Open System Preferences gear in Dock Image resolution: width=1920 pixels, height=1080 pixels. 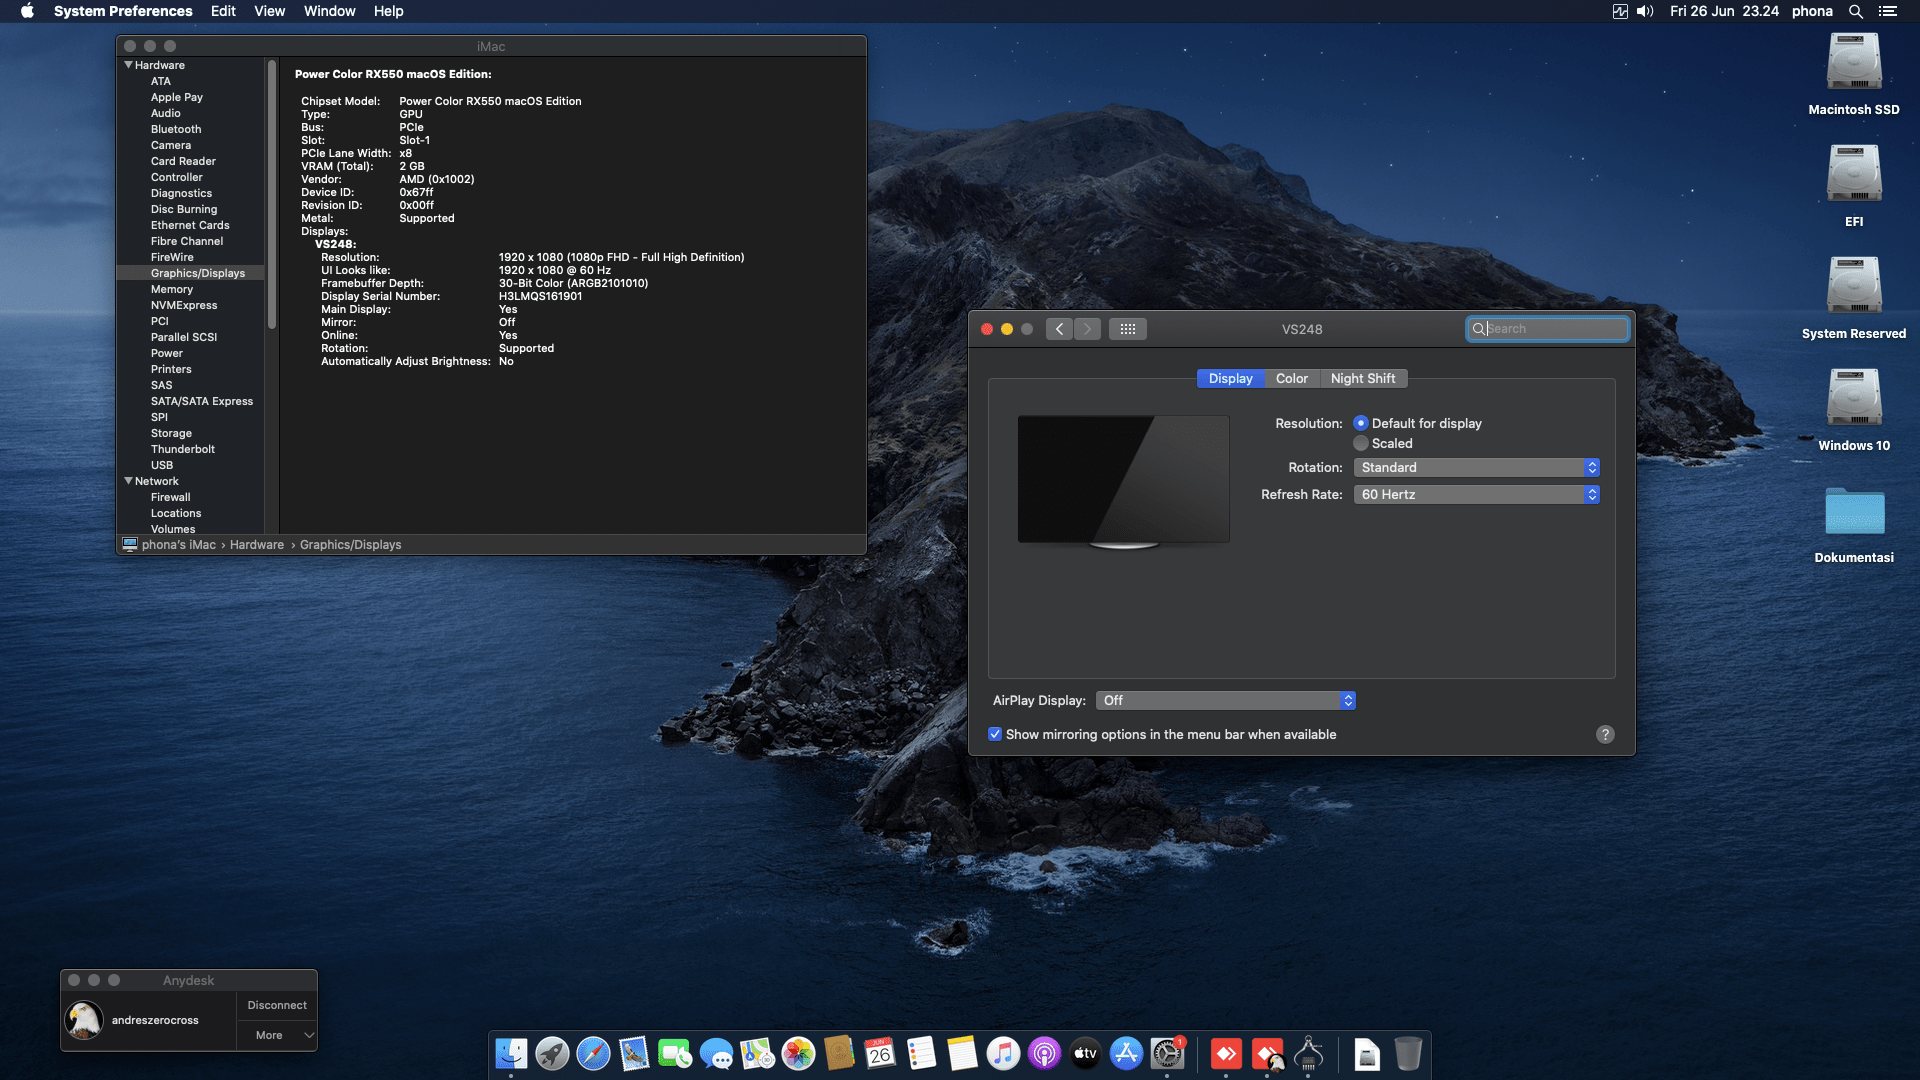tap(1167, 1054)
